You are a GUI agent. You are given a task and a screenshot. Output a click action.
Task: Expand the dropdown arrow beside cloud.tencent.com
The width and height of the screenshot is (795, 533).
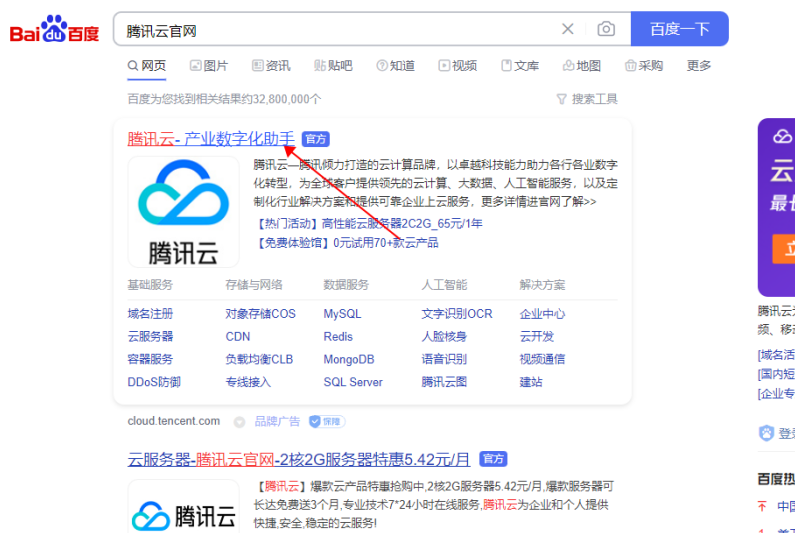point(239,422)
